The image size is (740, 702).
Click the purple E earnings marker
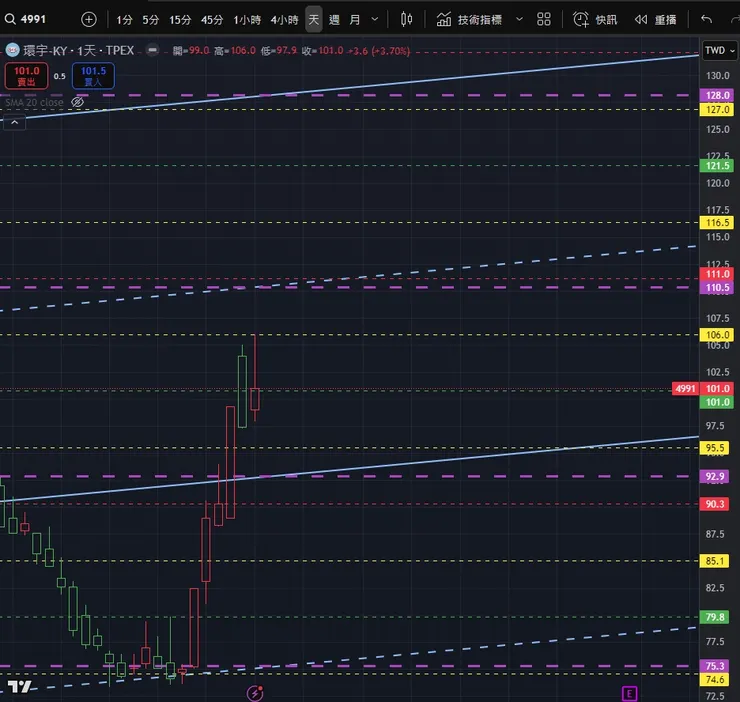pos(629,694)
